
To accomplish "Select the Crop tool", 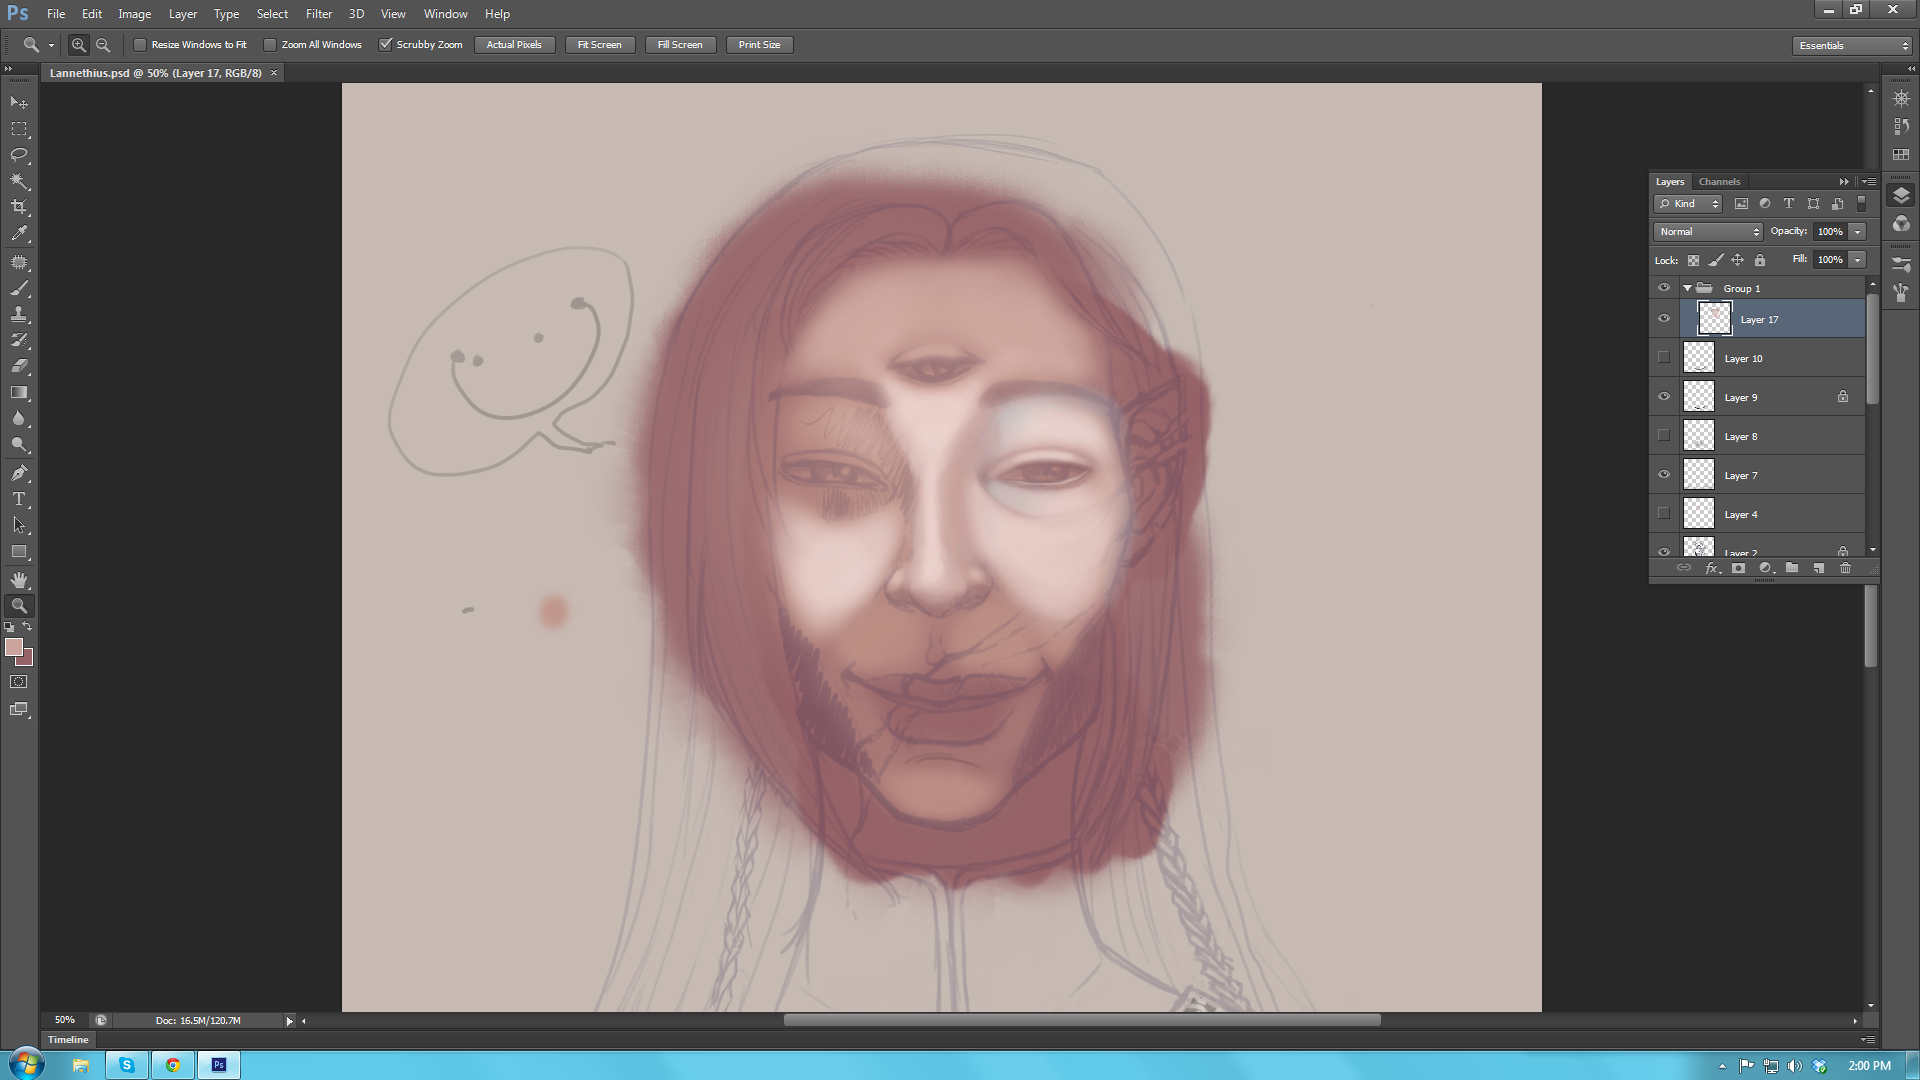I will [x=19, y=207].
